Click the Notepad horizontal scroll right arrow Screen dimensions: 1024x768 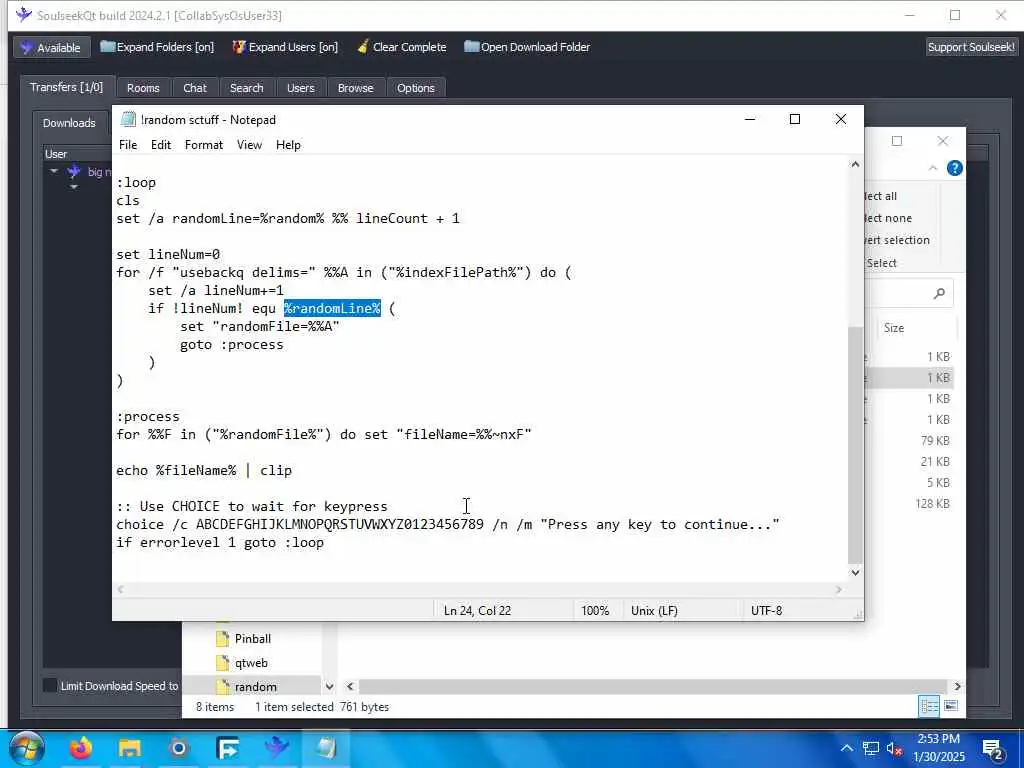coord(839,589)
